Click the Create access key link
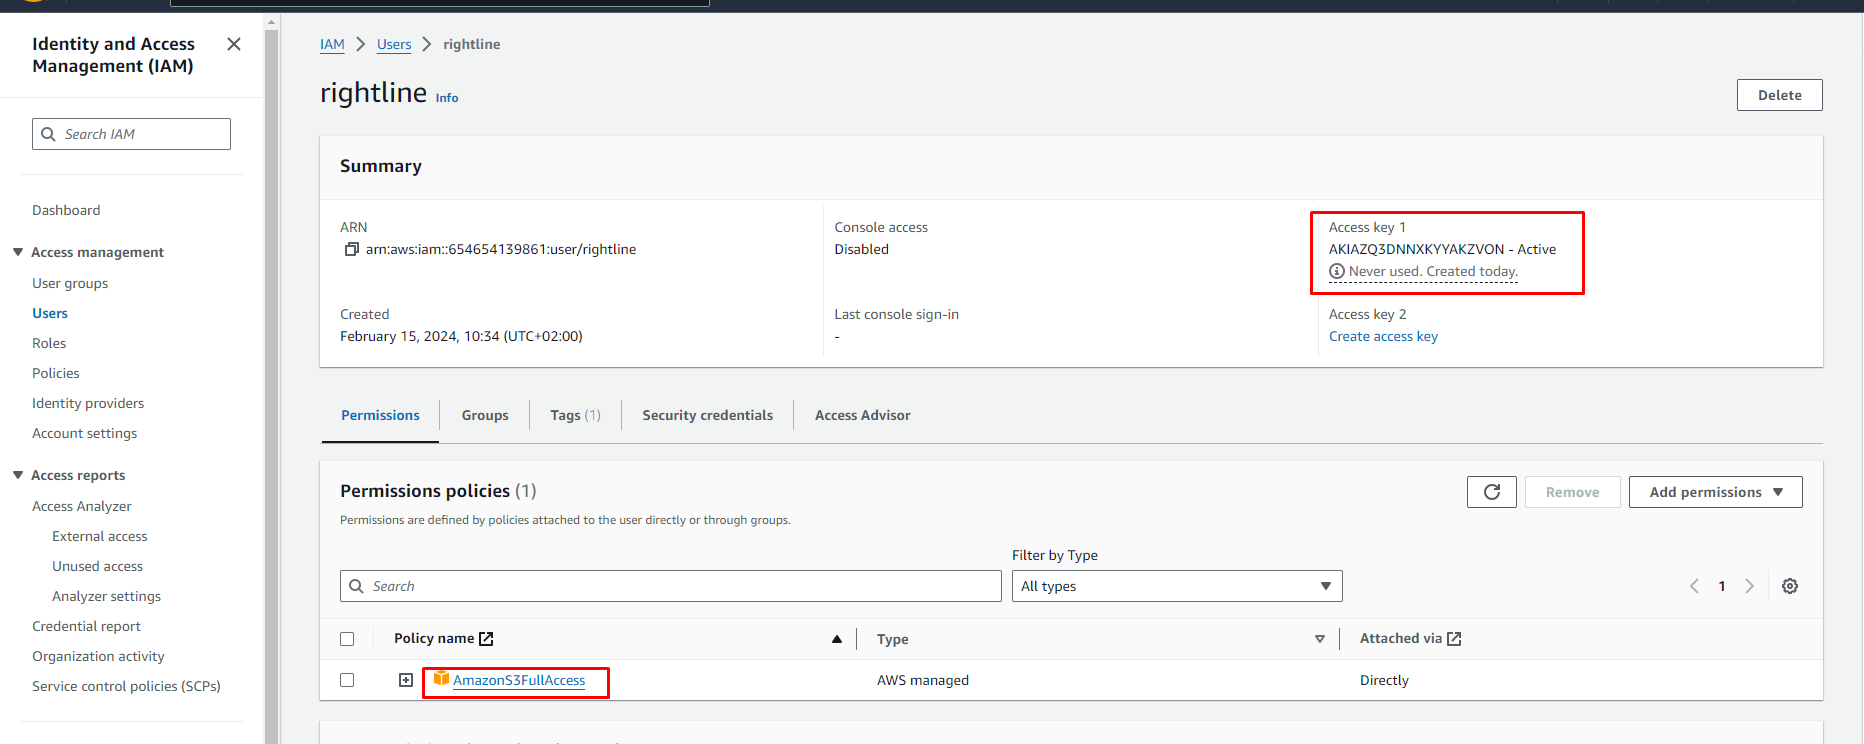1864x744 pixels. click(x=1382, y=336)
